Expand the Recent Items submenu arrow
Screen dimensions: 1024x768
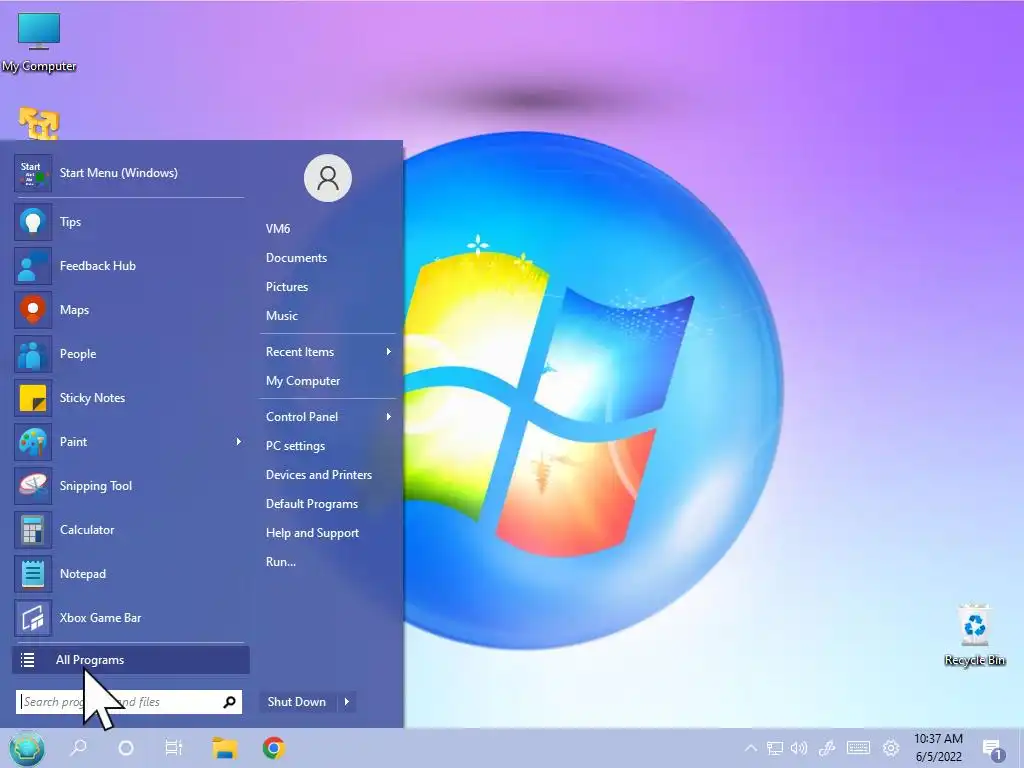(389, 352)
